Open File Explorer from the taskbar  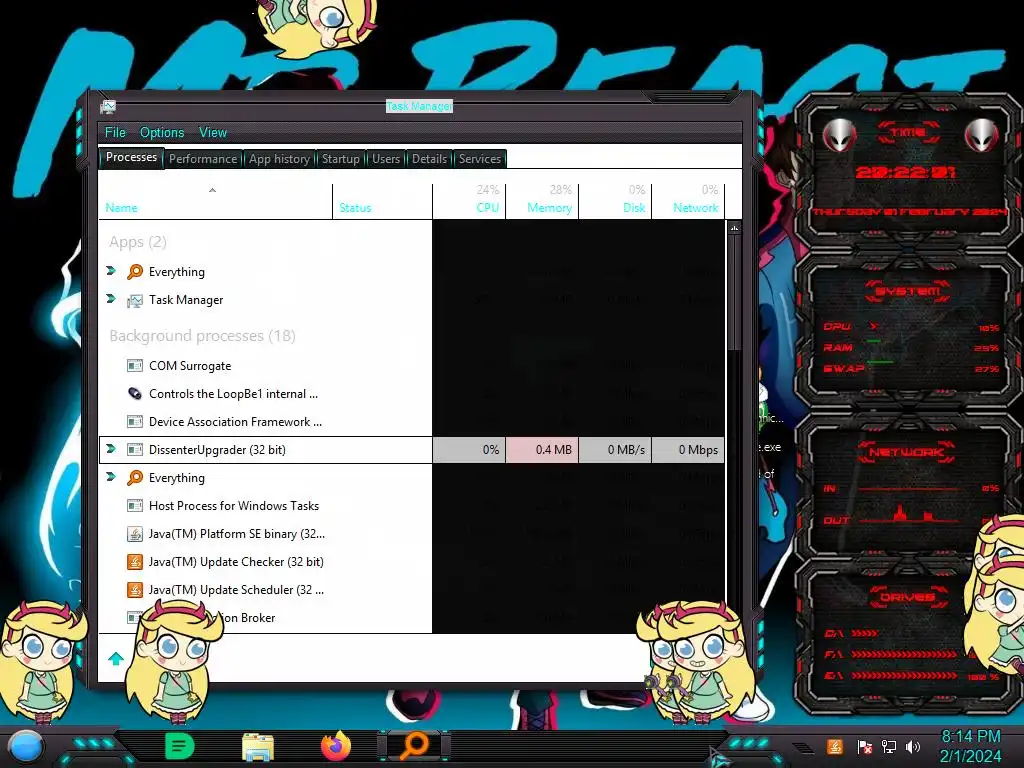point(258,746)
